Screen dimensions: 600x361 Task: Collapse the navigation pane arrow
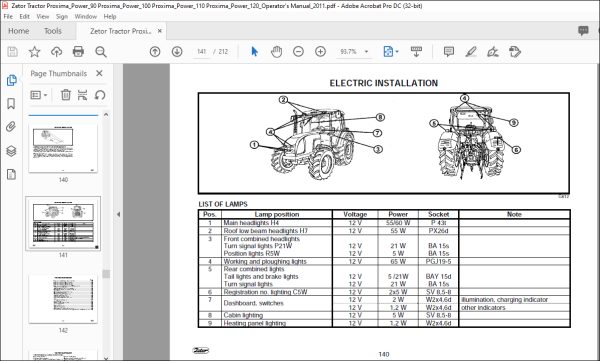(x=118, y=214)
